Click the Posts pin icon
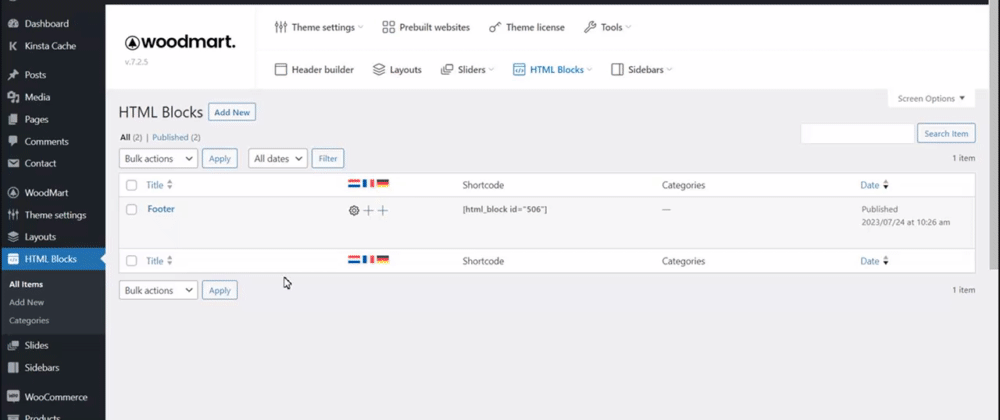The image size is (1000, 420). click(x=13, y=75)
